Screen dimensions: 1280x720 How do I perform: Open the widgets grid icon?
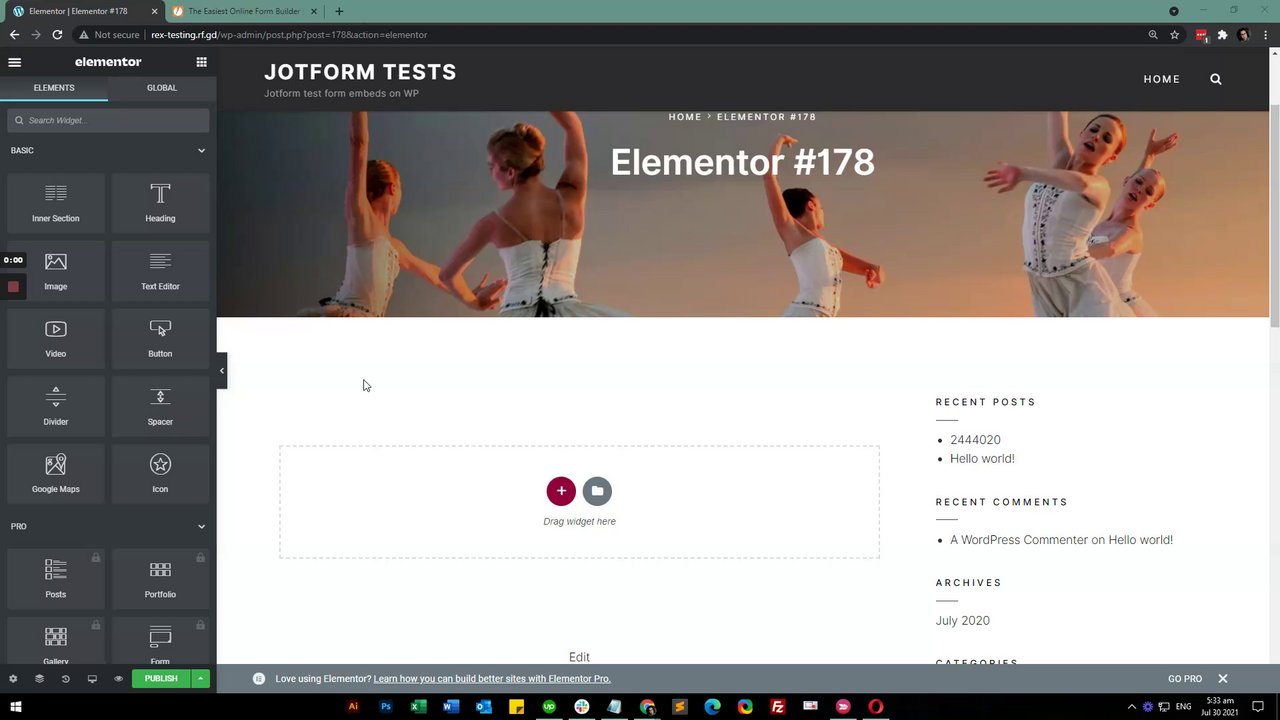201,62
